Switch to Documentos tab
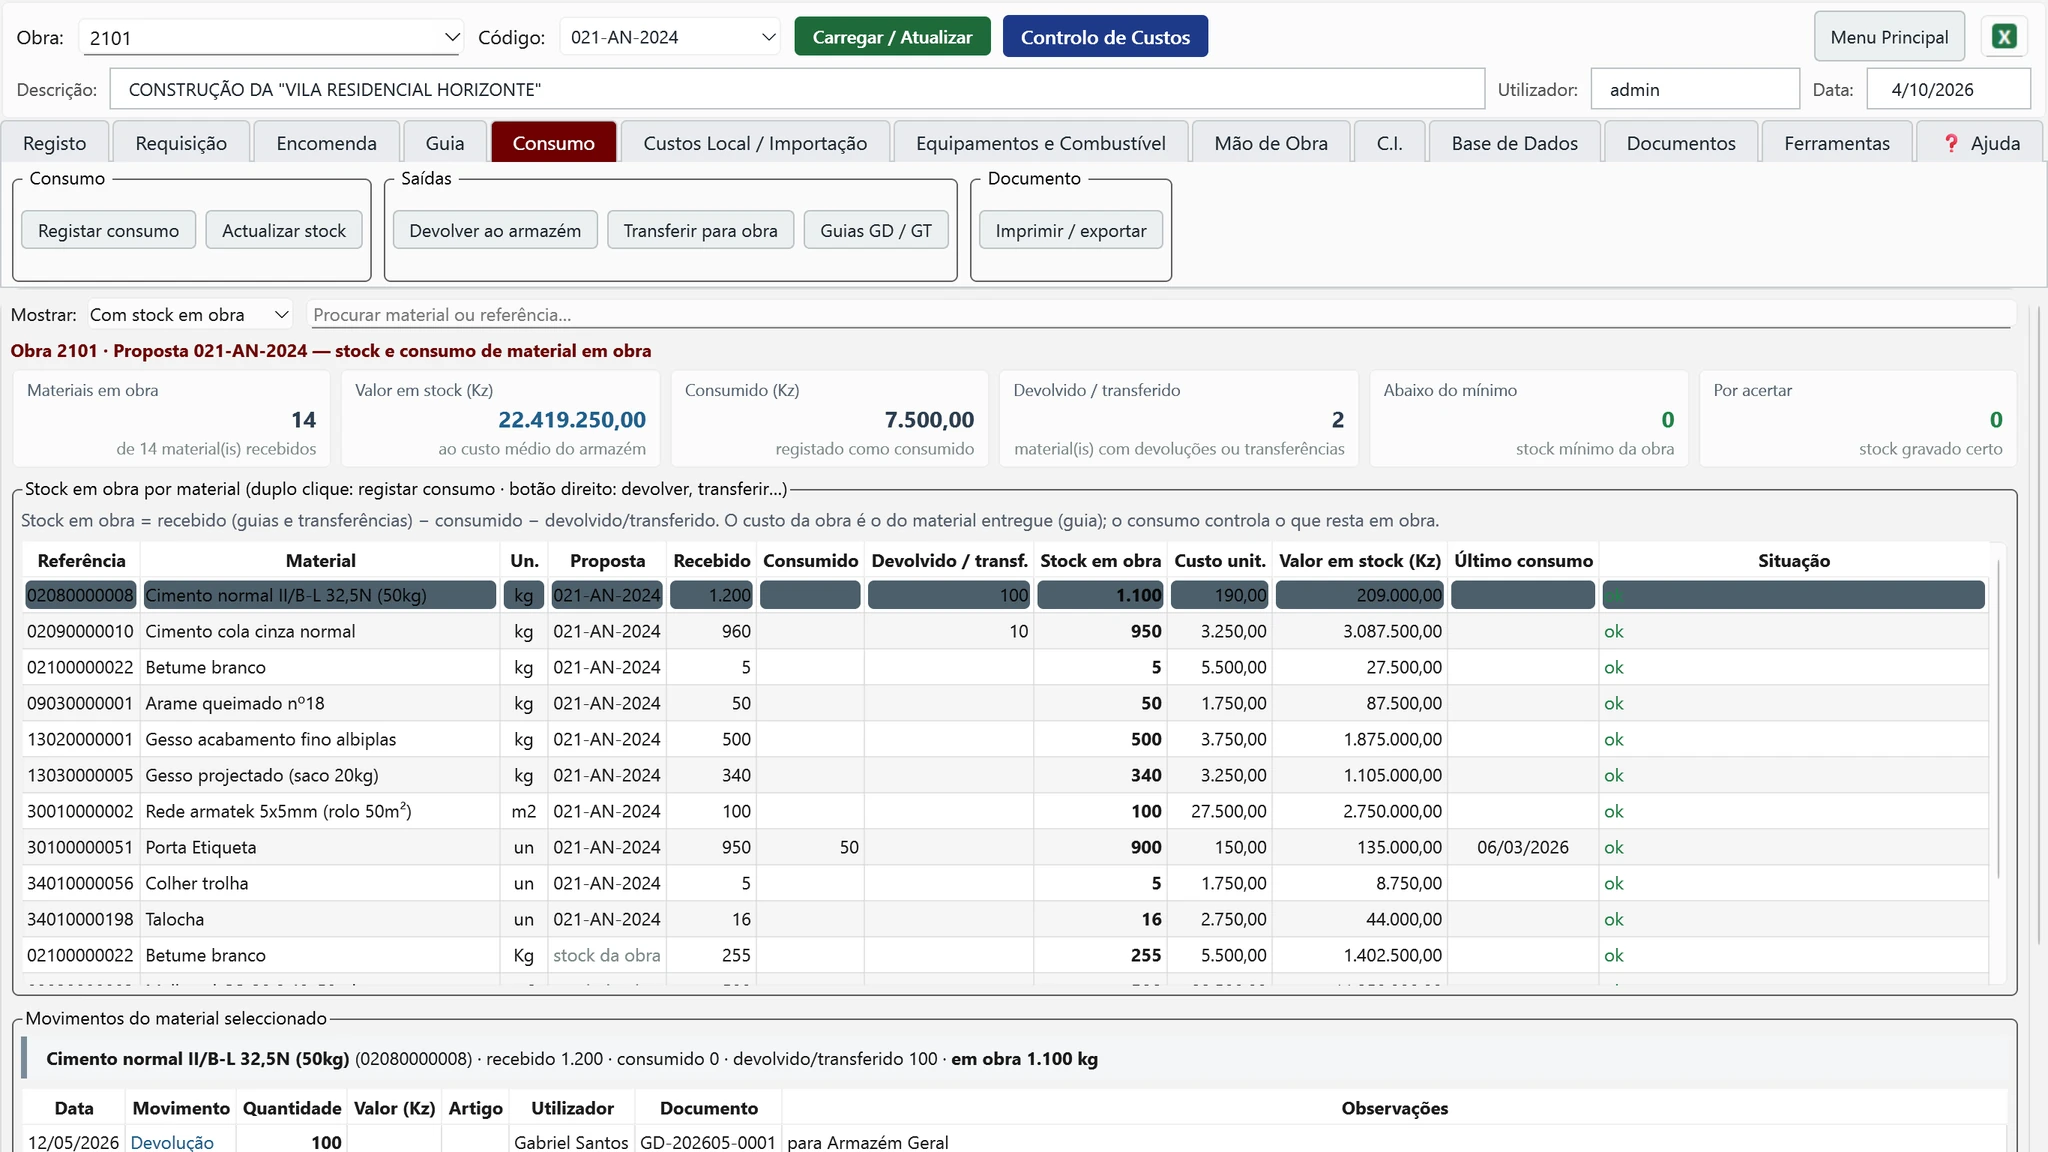Screen dimensions: 2048x1152 [1681, 143]
